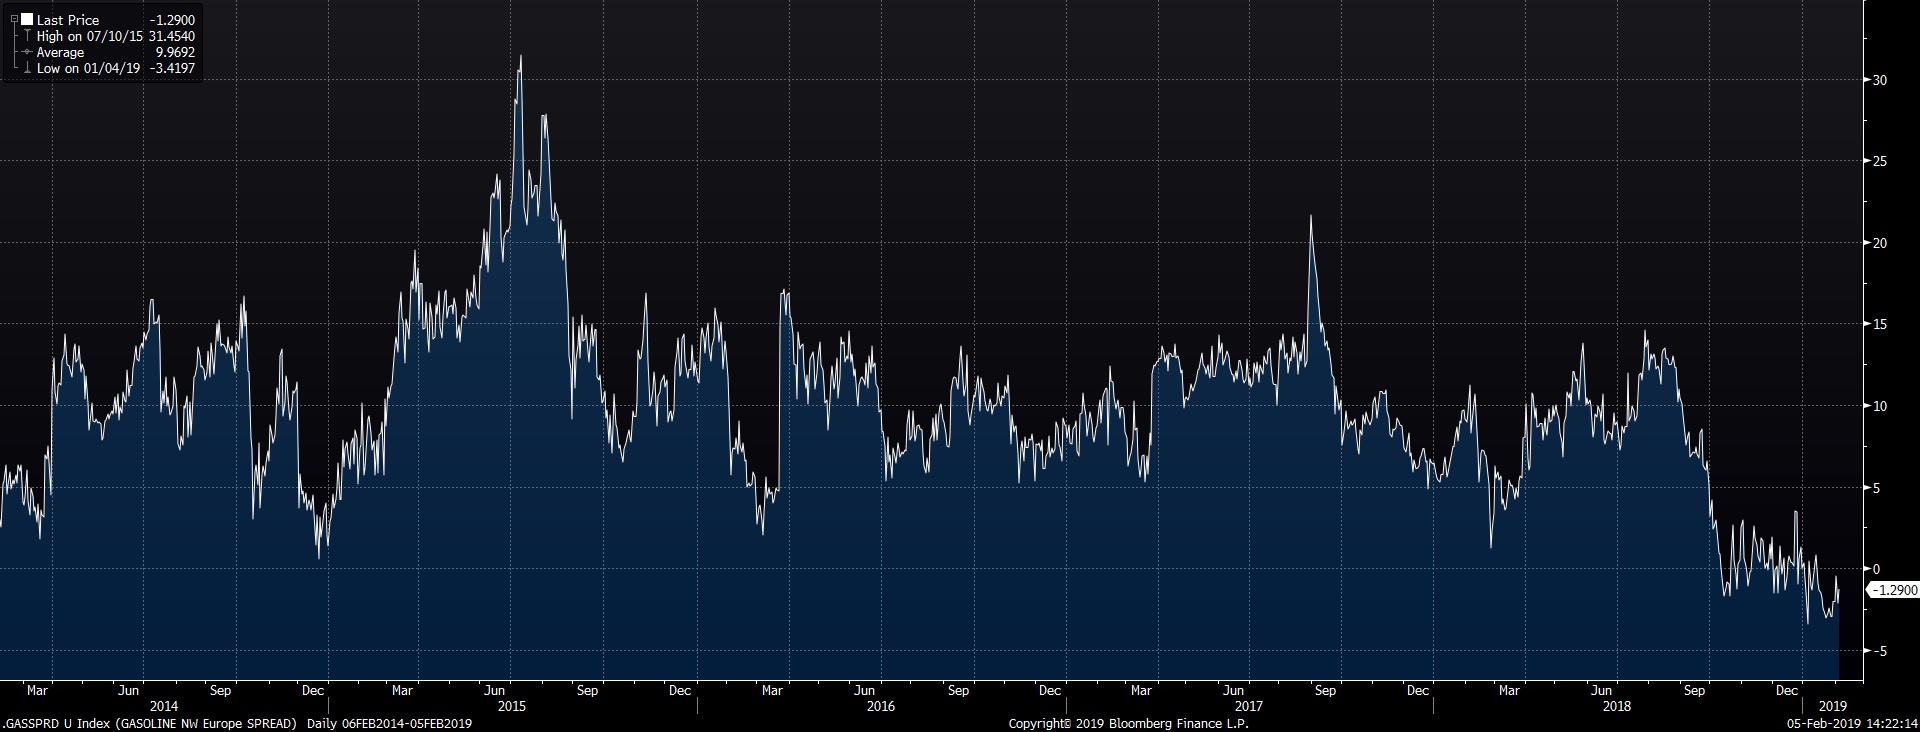Click the High marker icon in legend
The height and width of the screenshot is (732, 1920).
click(x=27, y=36)
